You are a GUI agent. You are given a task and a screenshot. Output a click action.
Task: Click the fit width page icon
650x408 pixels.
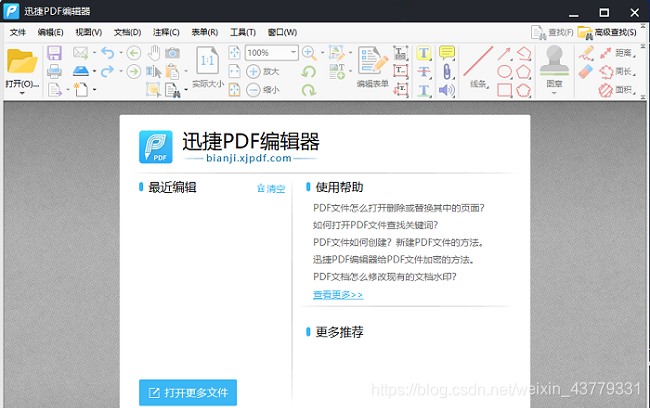click(234, 71)
